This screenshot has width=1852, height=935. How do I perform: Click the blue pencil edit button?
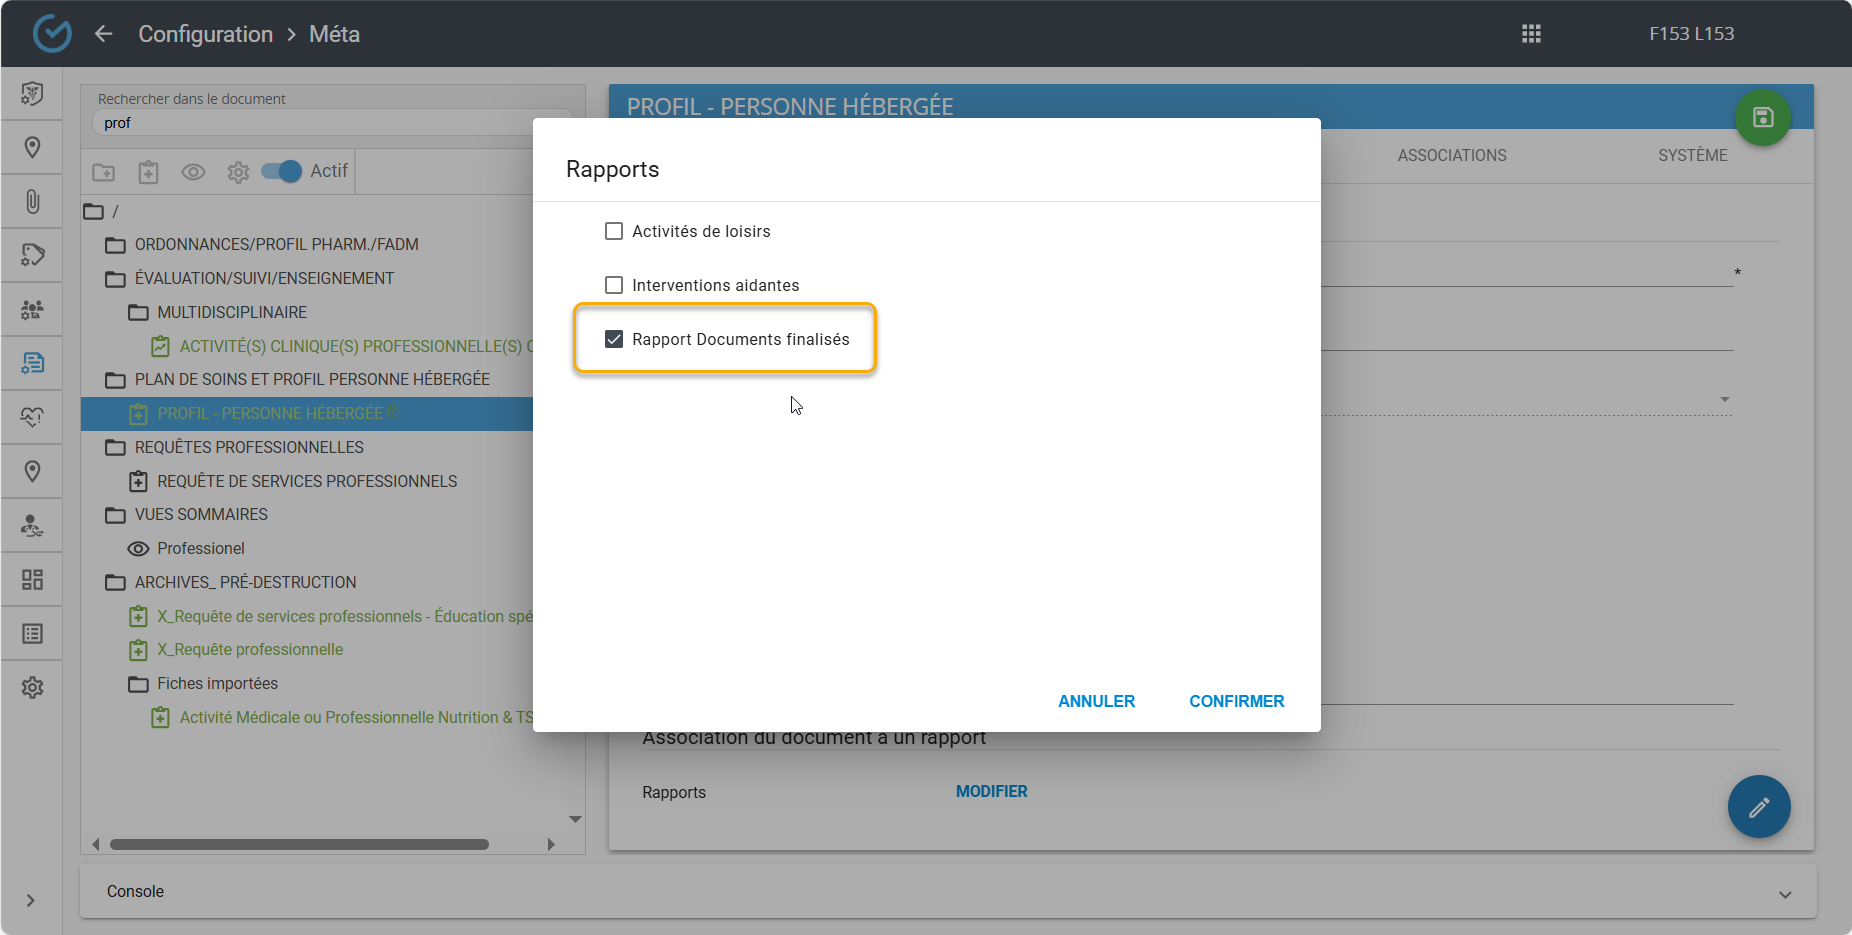1758,807
